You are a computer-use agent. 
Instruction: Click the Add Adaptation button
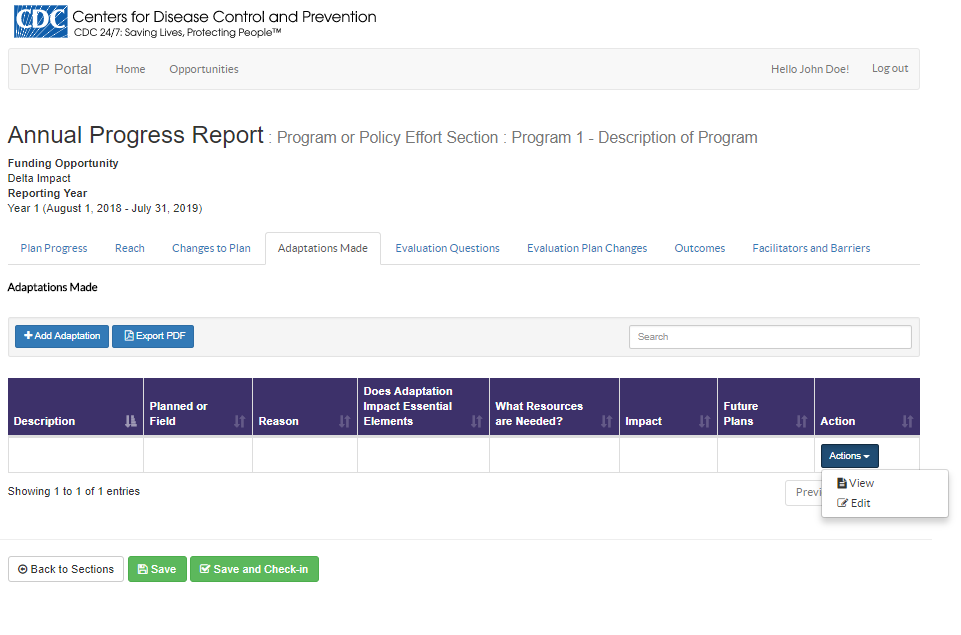click(62, 336)
